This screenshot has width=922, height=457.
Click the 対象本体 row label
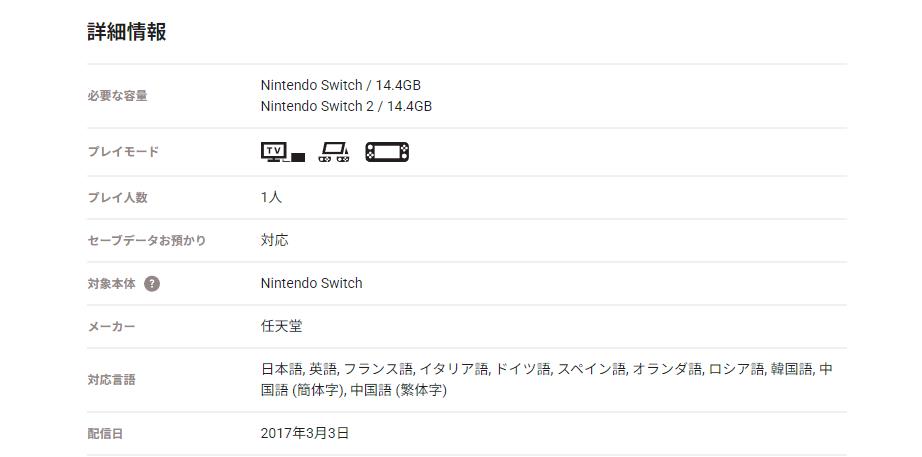pyautogui.click(x=111, y=284)
